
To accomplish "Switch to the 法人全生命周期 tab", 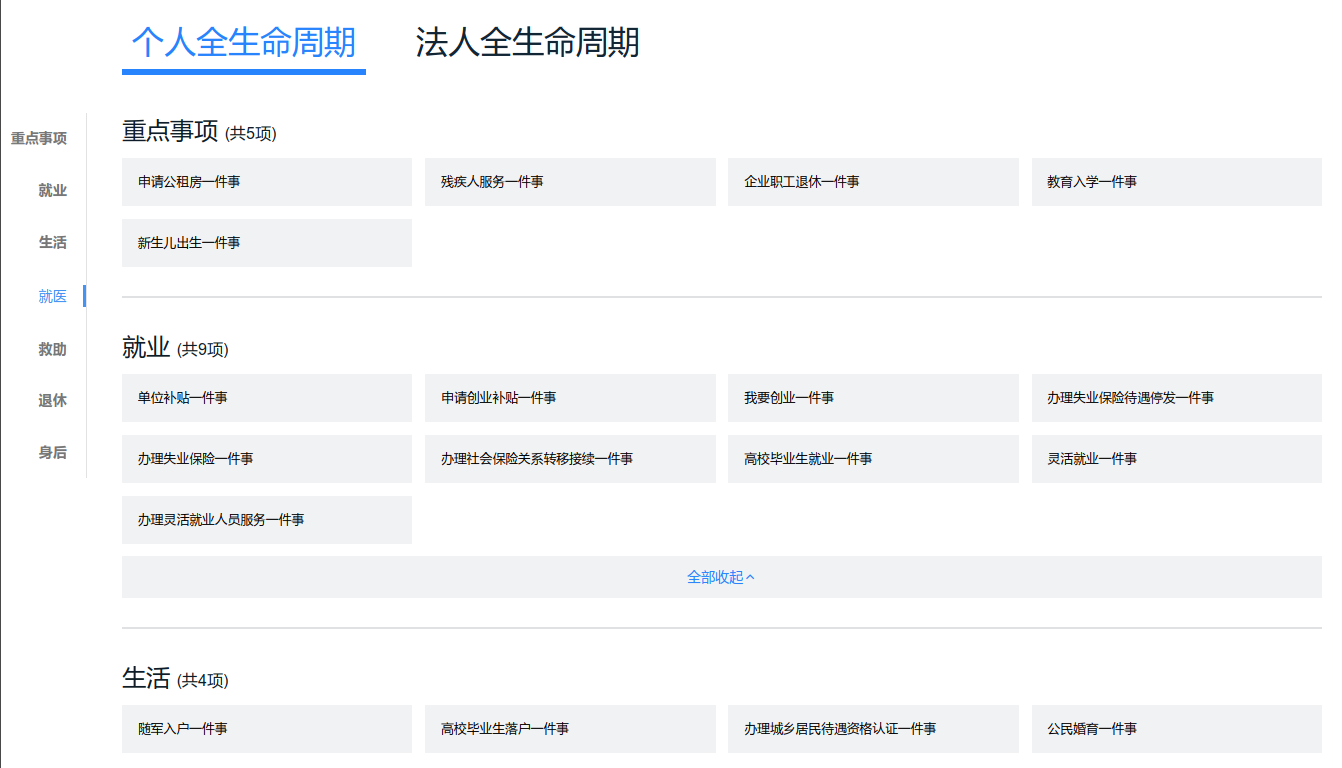I will coord(528,44).
